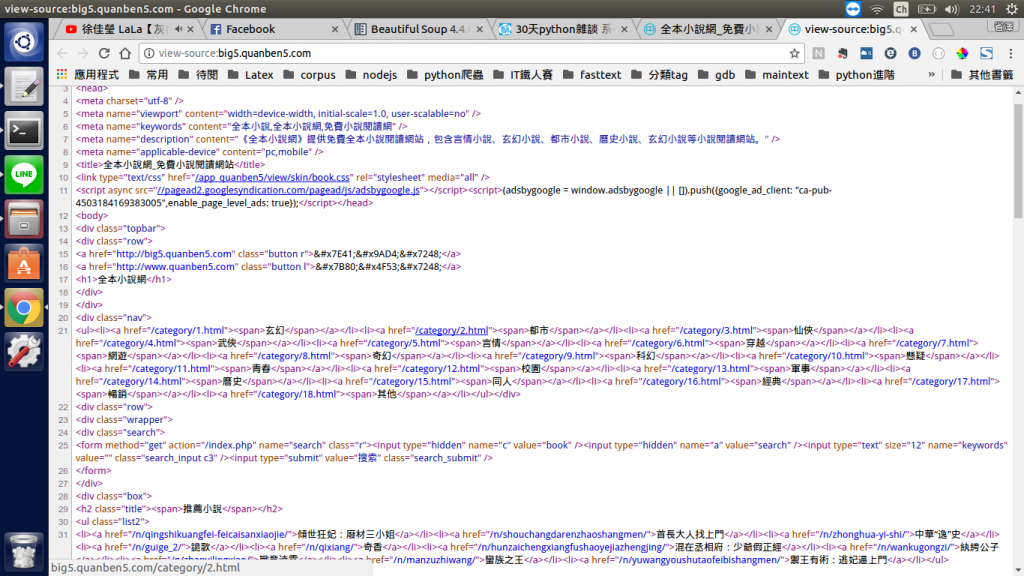Open the nodejs bookmark folder
The width and height of the screenshot is (1024, 576).
click(x=371, y=74)
